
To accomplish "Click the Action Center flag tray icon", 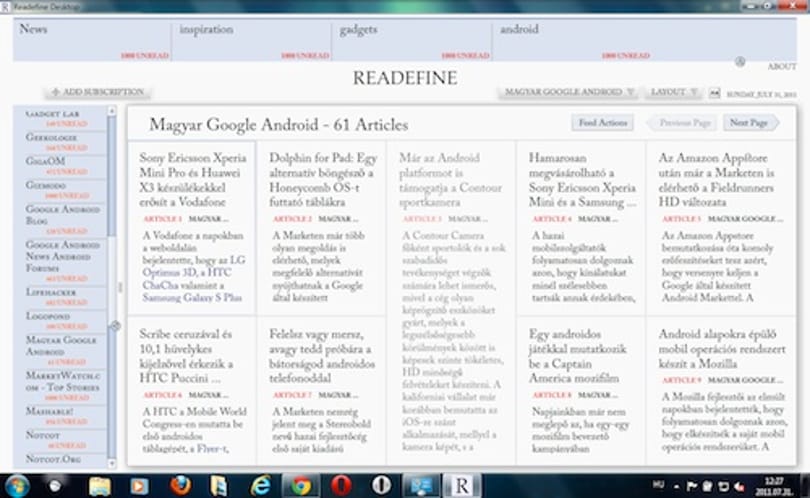I will point(692,486).
